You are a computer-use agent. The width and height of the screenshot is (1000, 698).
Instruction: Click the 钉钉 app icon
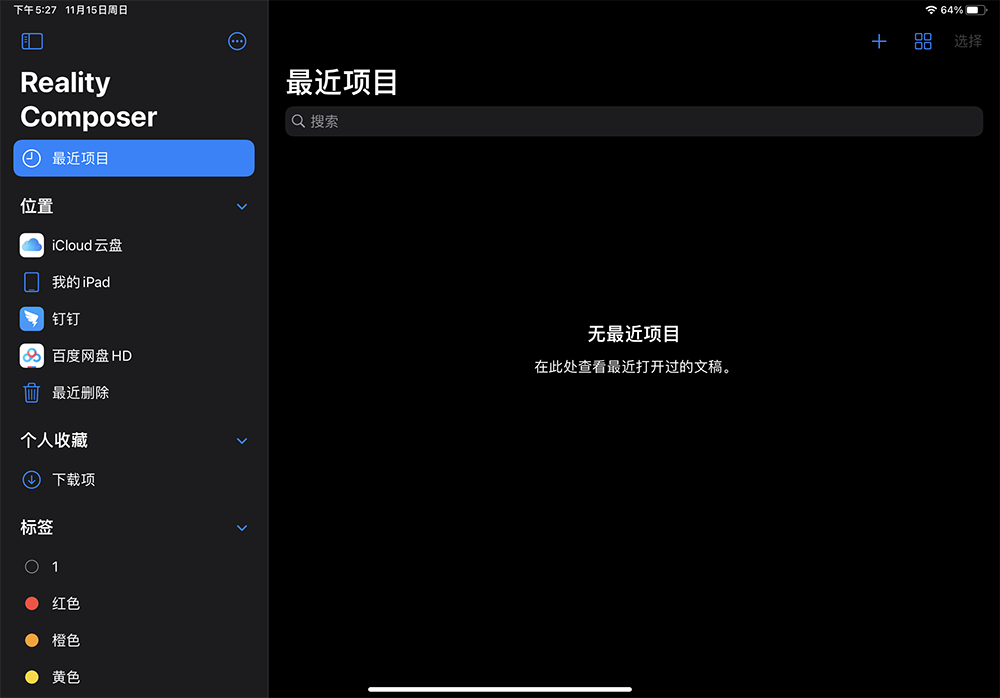[x=32, y=319]
